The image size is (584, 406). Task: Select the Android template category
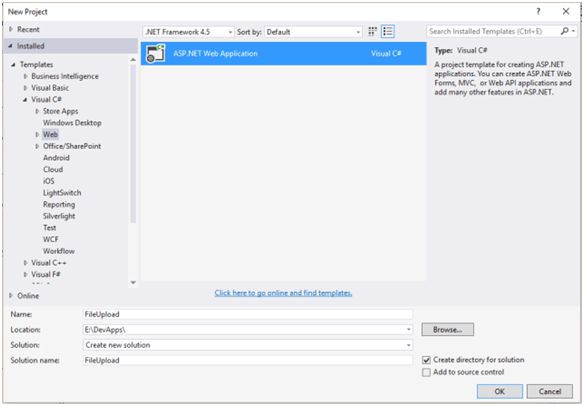56,158
